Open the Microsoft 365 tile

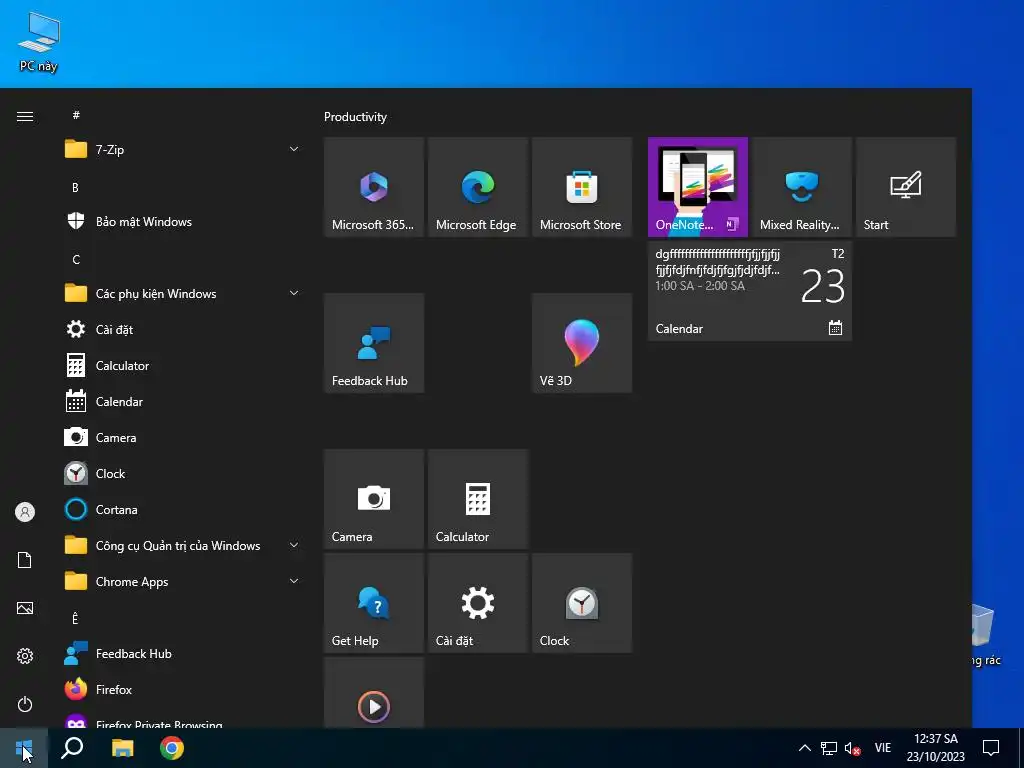374,187
